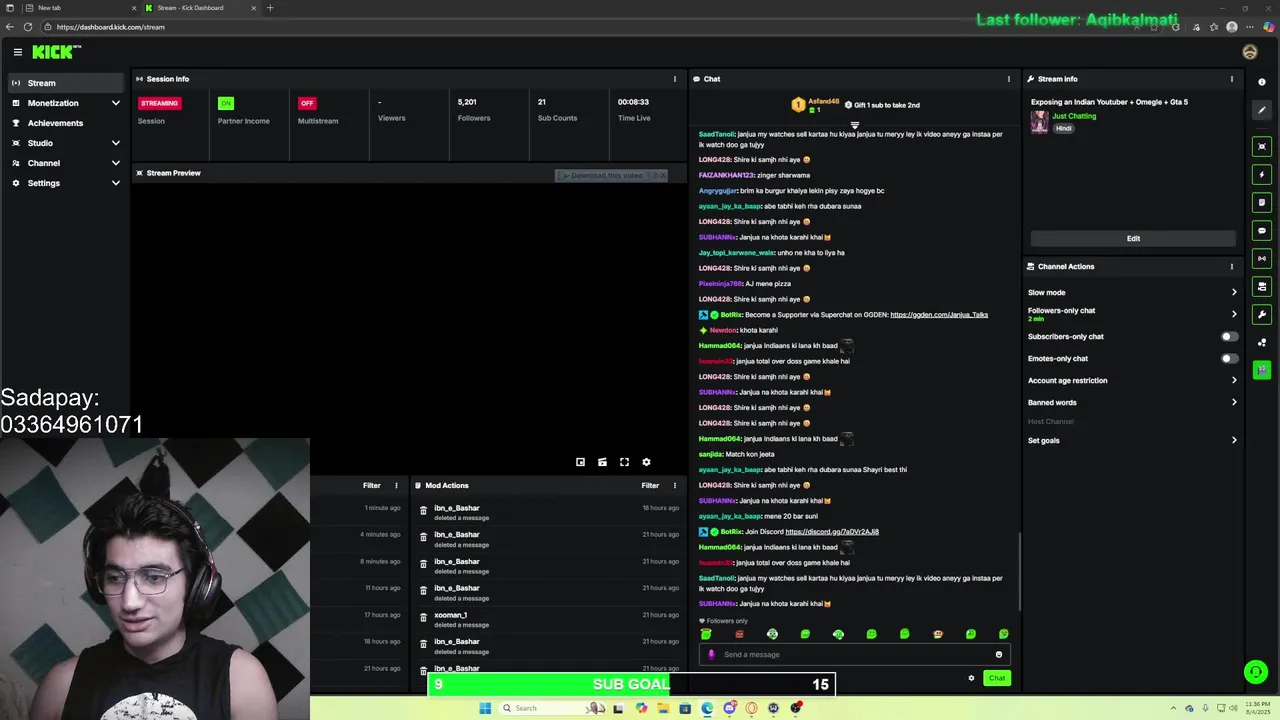
Task: Open emoji picker in message box
Action: point(998,655)
